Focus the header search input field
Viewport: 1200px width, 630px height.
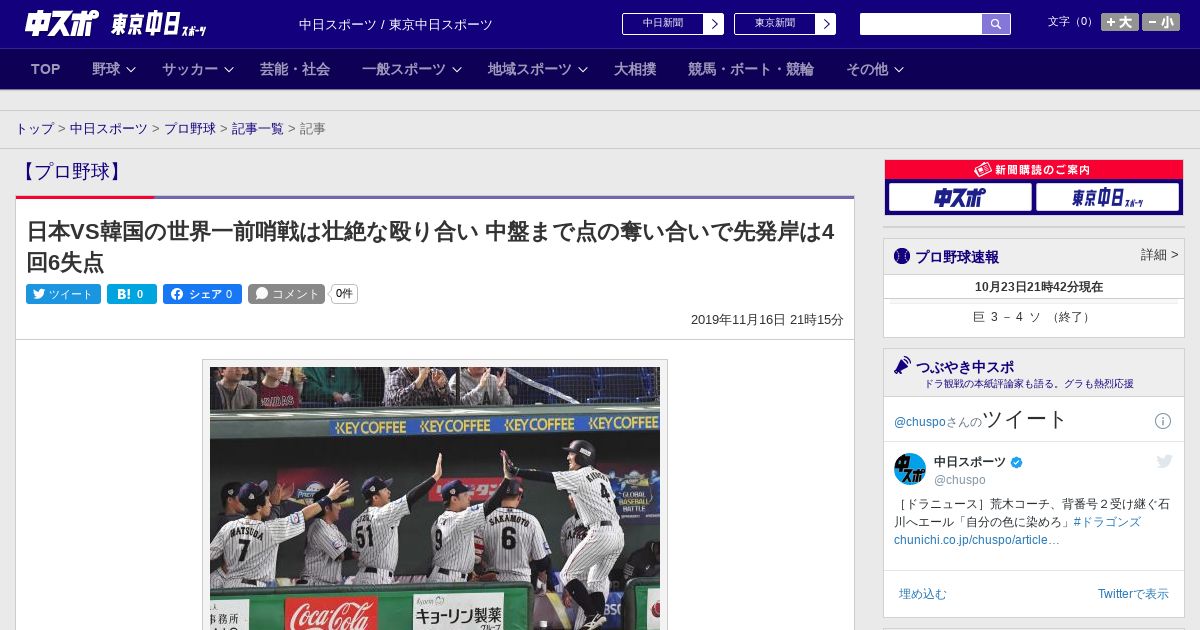coord(921,24)
